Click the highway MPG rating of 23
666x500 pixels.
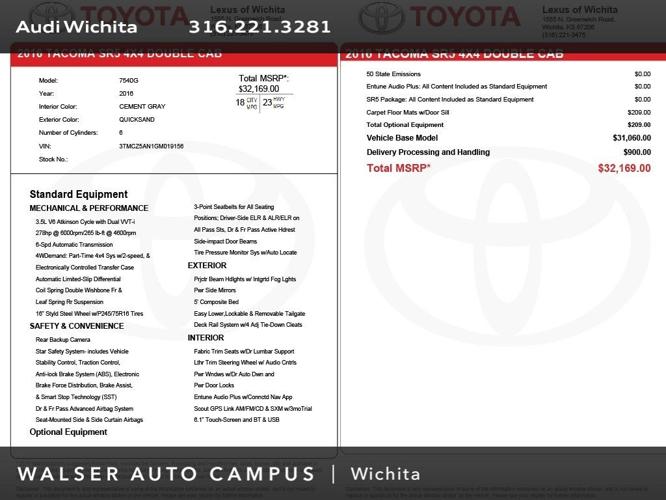pyautogui.click(x=267, y=102)
